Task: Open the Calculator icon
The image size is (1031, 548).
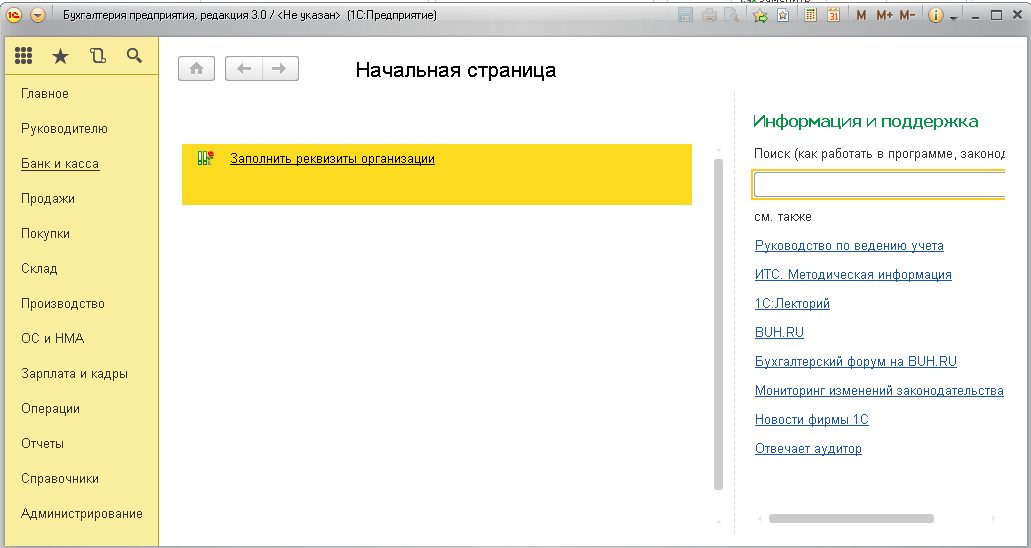Action: tap(811, 15)
